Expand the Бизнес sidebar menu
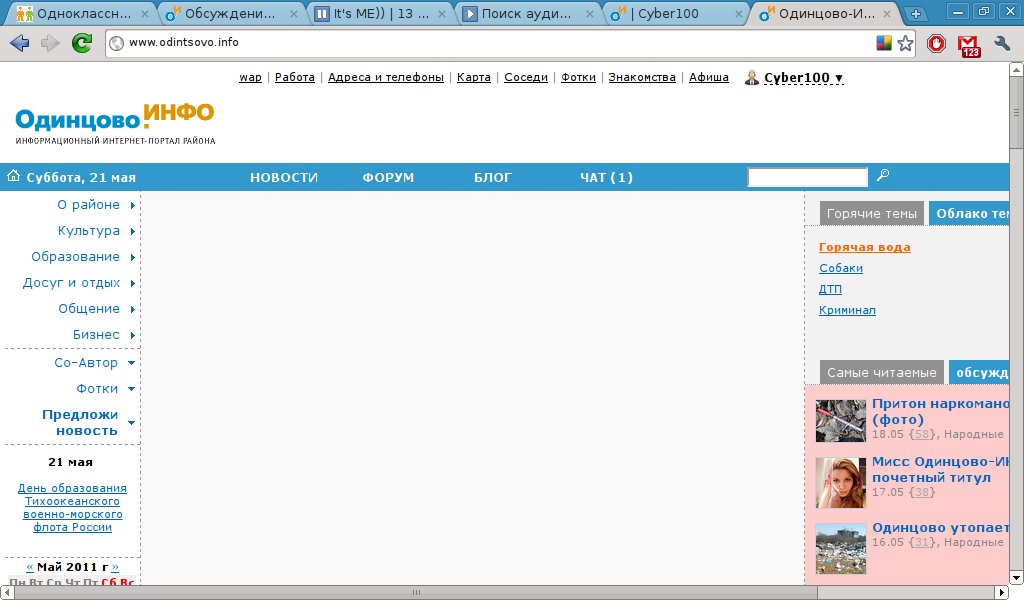 click(x=104, y=335)
